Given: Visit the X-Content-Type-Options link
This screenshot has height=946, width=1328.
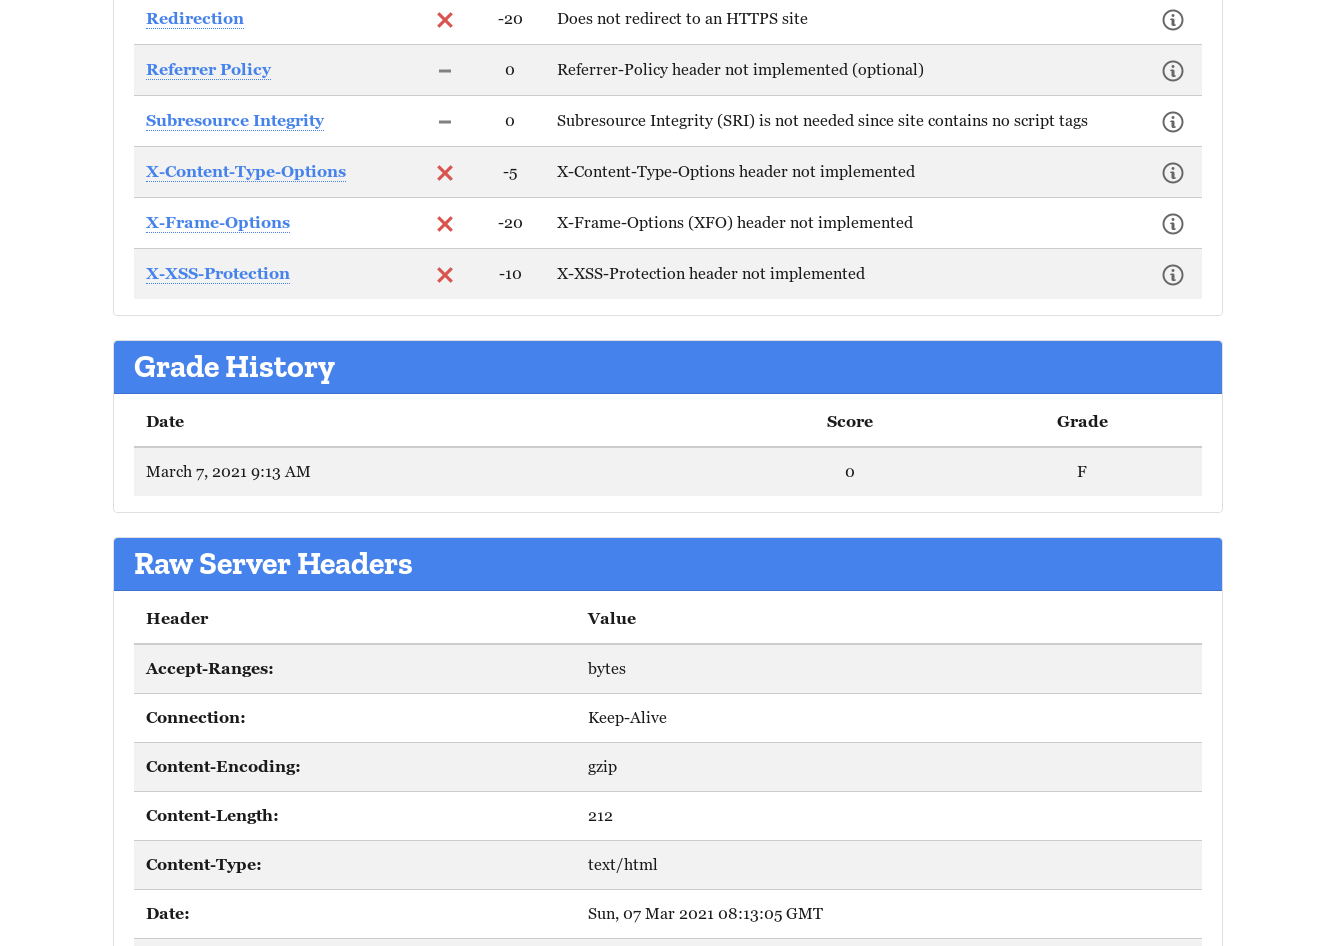Looking at the screenshot, I should [246, 172].
